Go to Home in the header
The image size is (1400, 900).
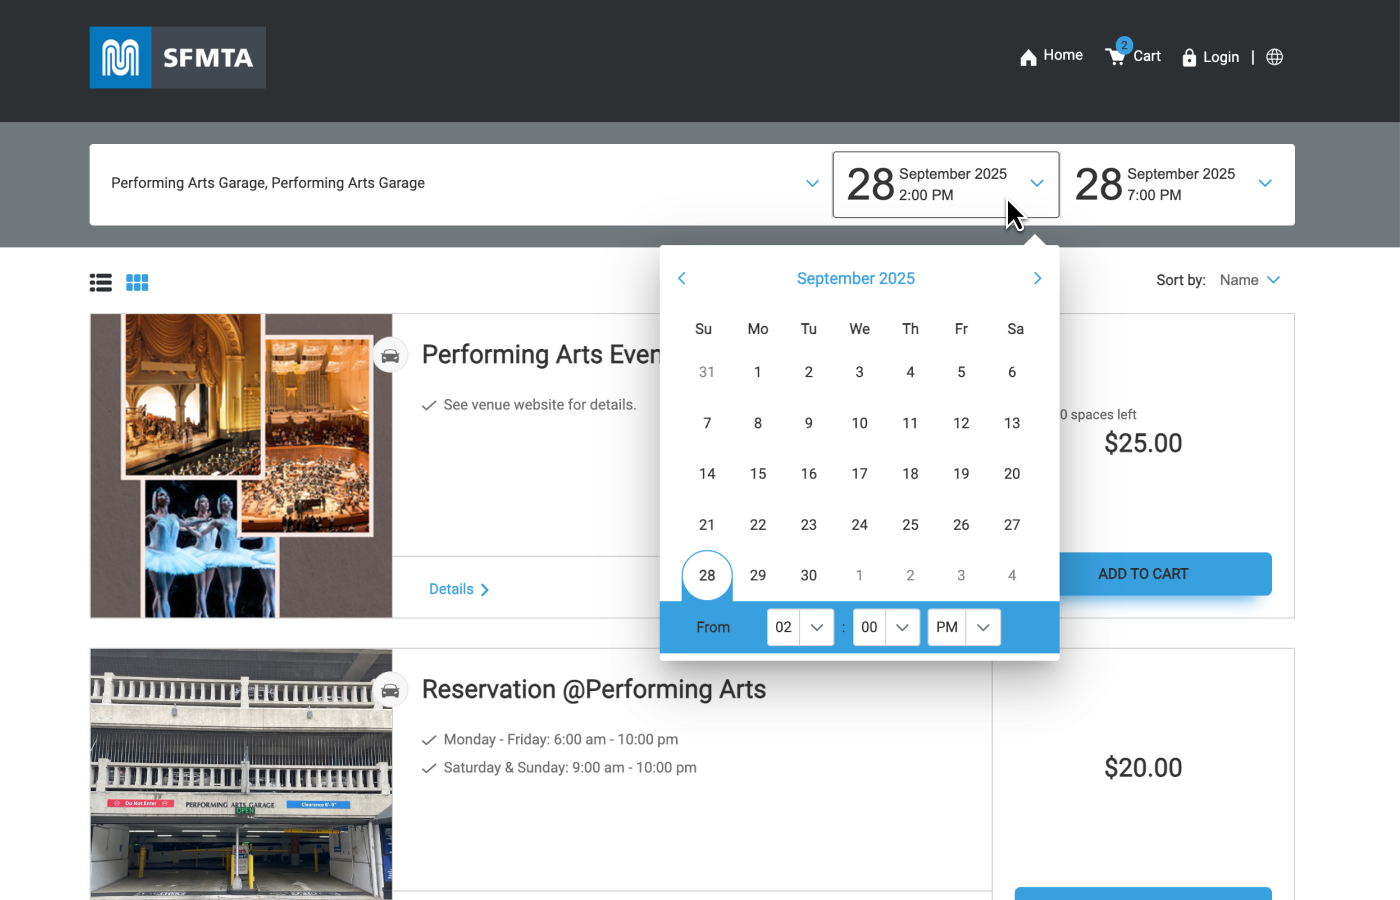click(1051, 56)
